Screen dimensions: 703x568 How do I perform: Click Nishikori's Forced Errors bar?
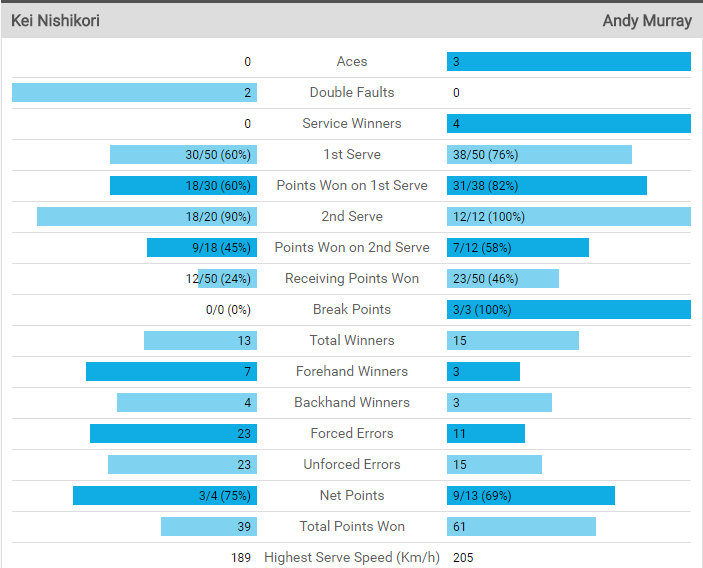[x=173, y=434]
